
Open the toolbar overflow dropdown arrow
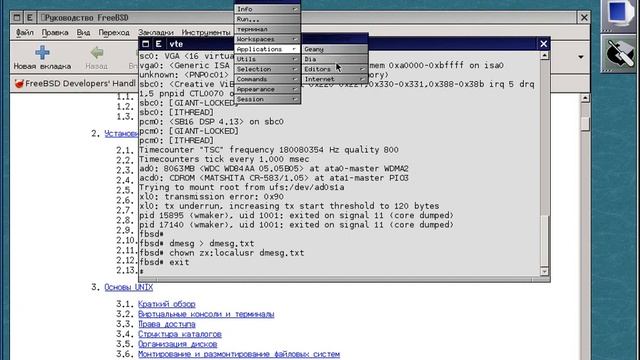[581, 57]
